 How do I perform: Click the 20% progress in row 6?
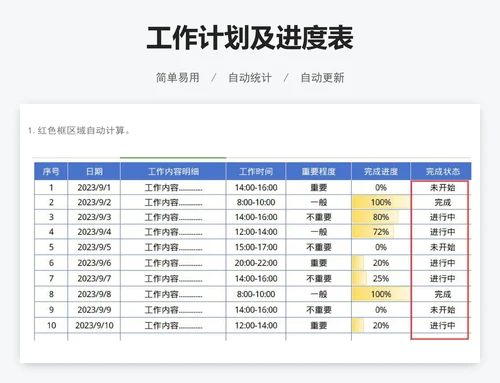pos(381,263)
